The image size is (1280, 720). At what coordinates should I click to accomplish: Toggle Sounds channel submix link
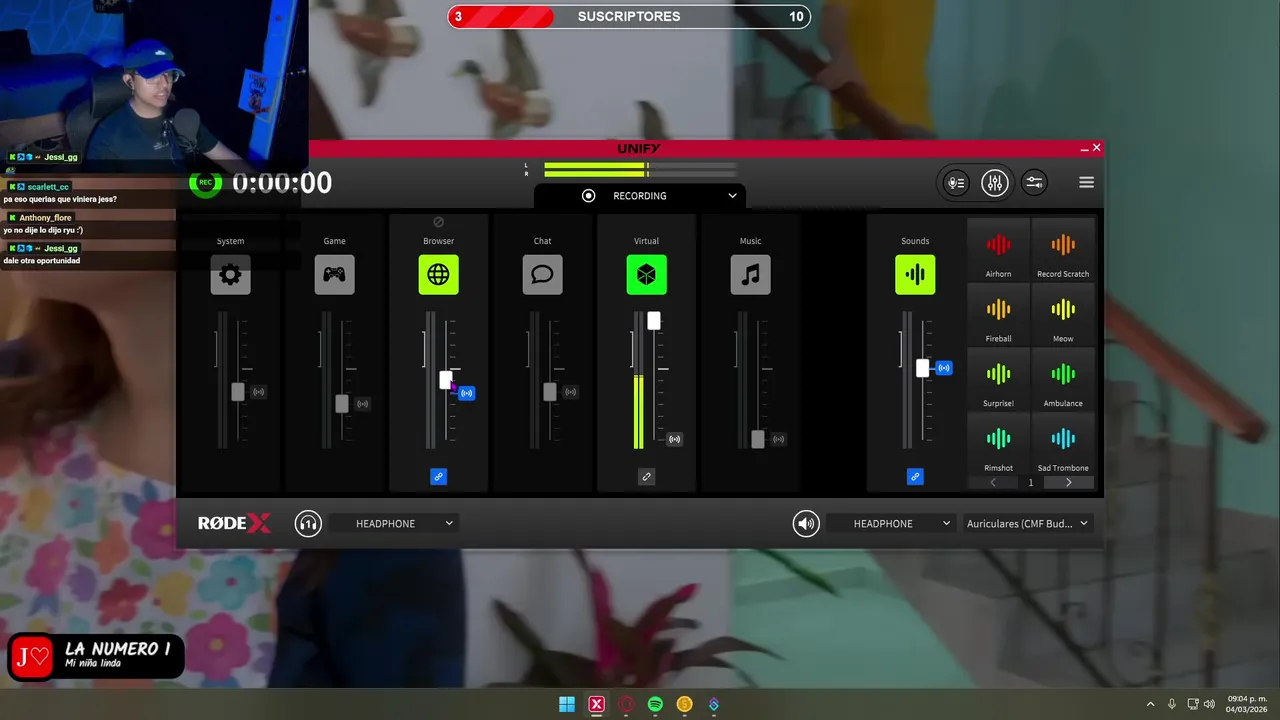coord(915,477)
